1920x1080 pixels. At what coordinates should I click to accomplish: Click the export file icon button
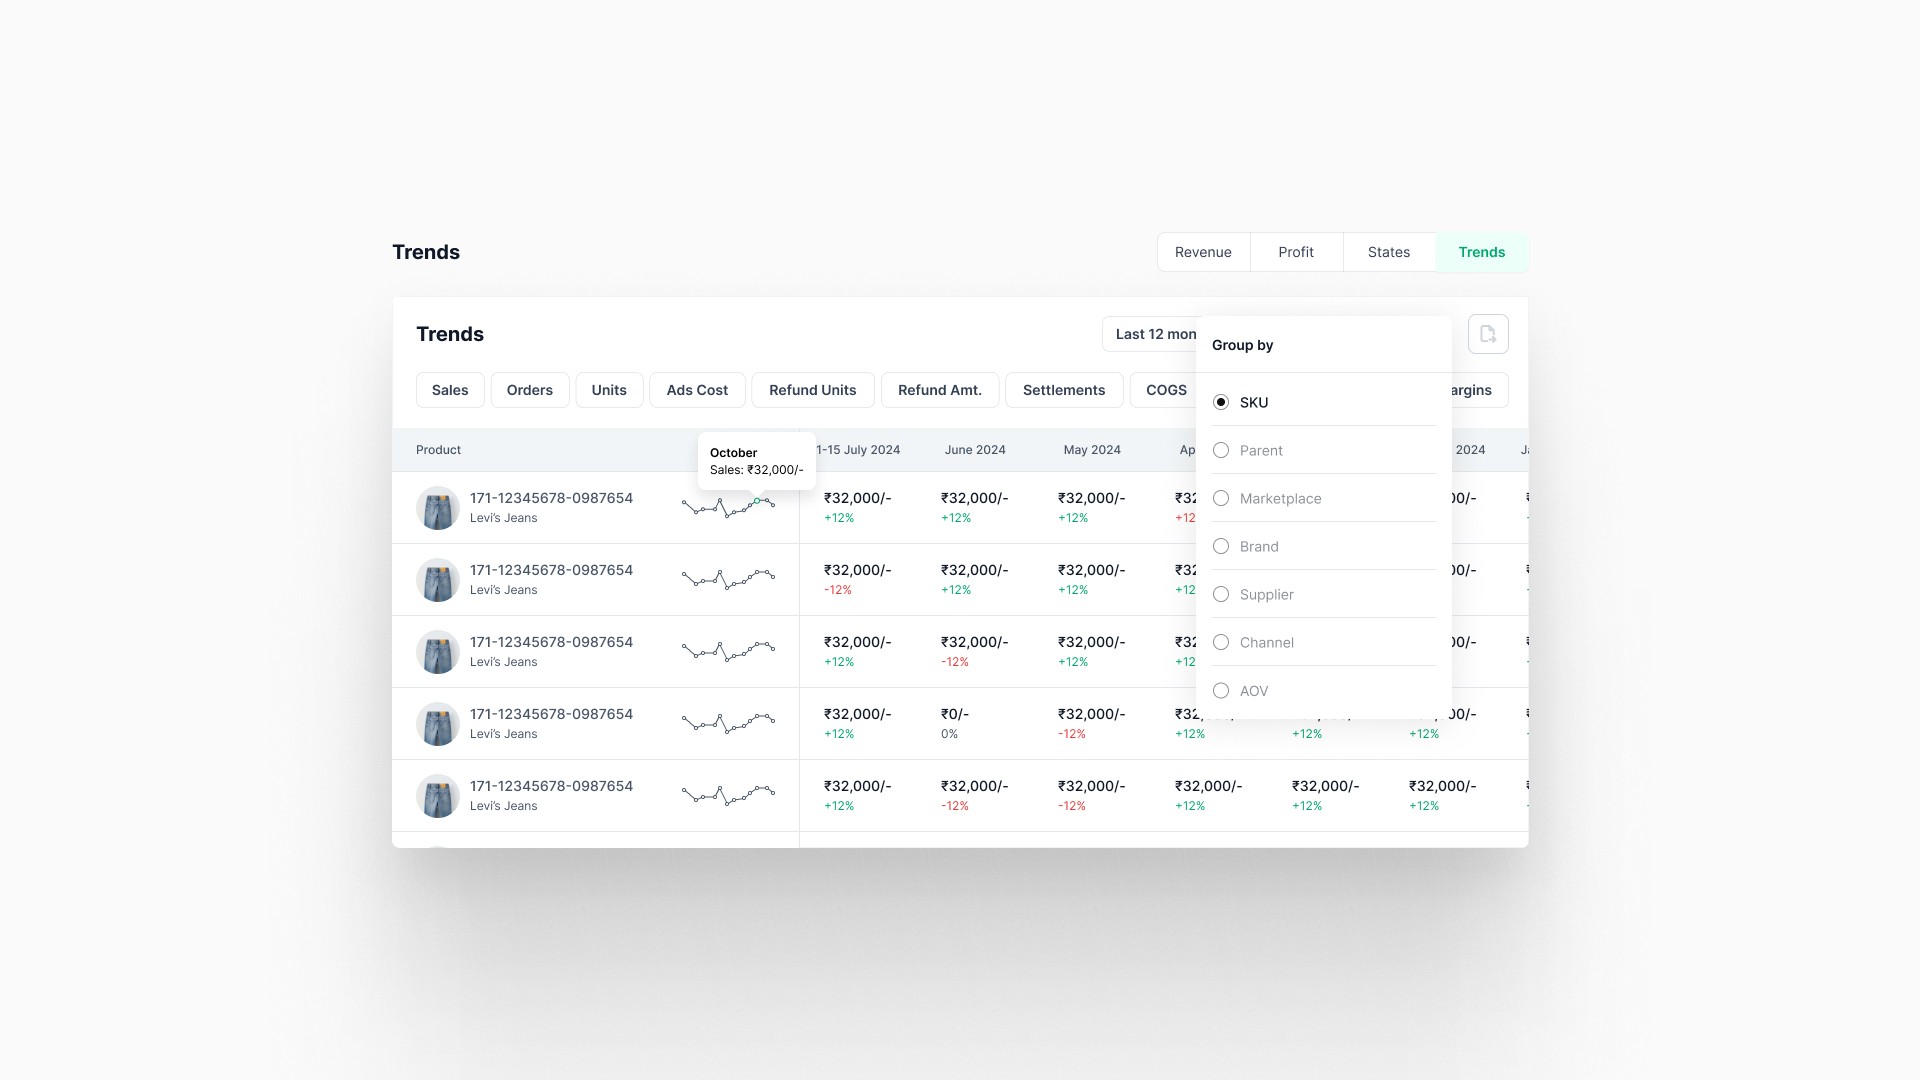pos(1487,334)
